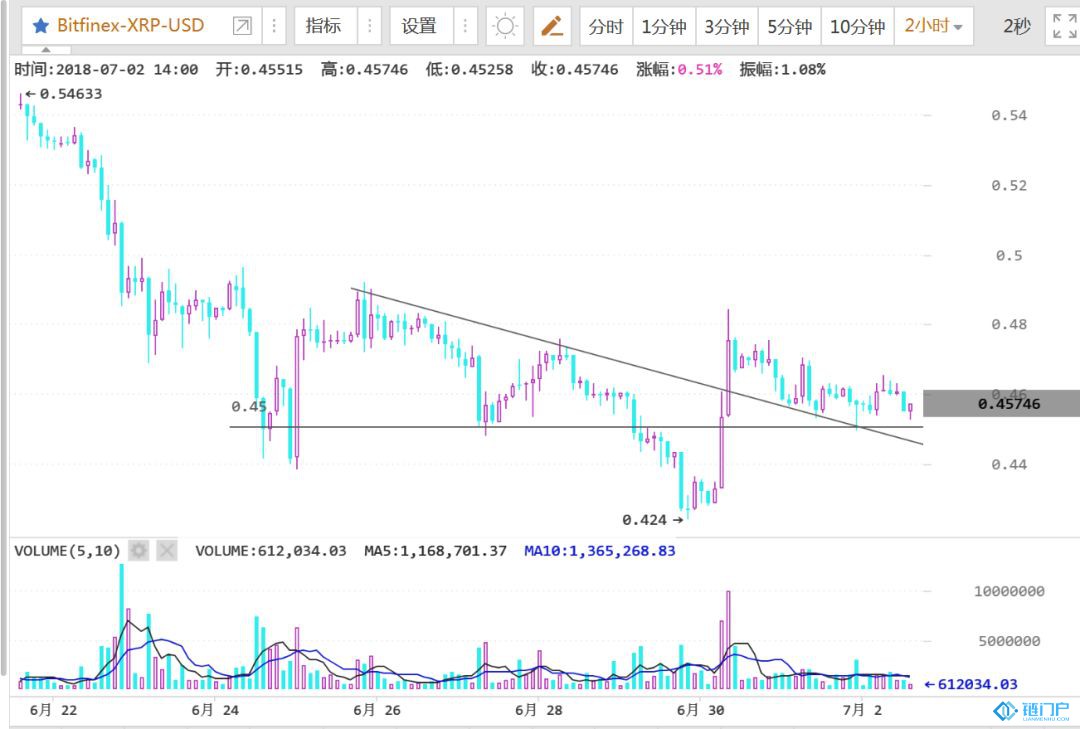
Task: Select the horizontal 0.45 support line
Action: (576, 427)
